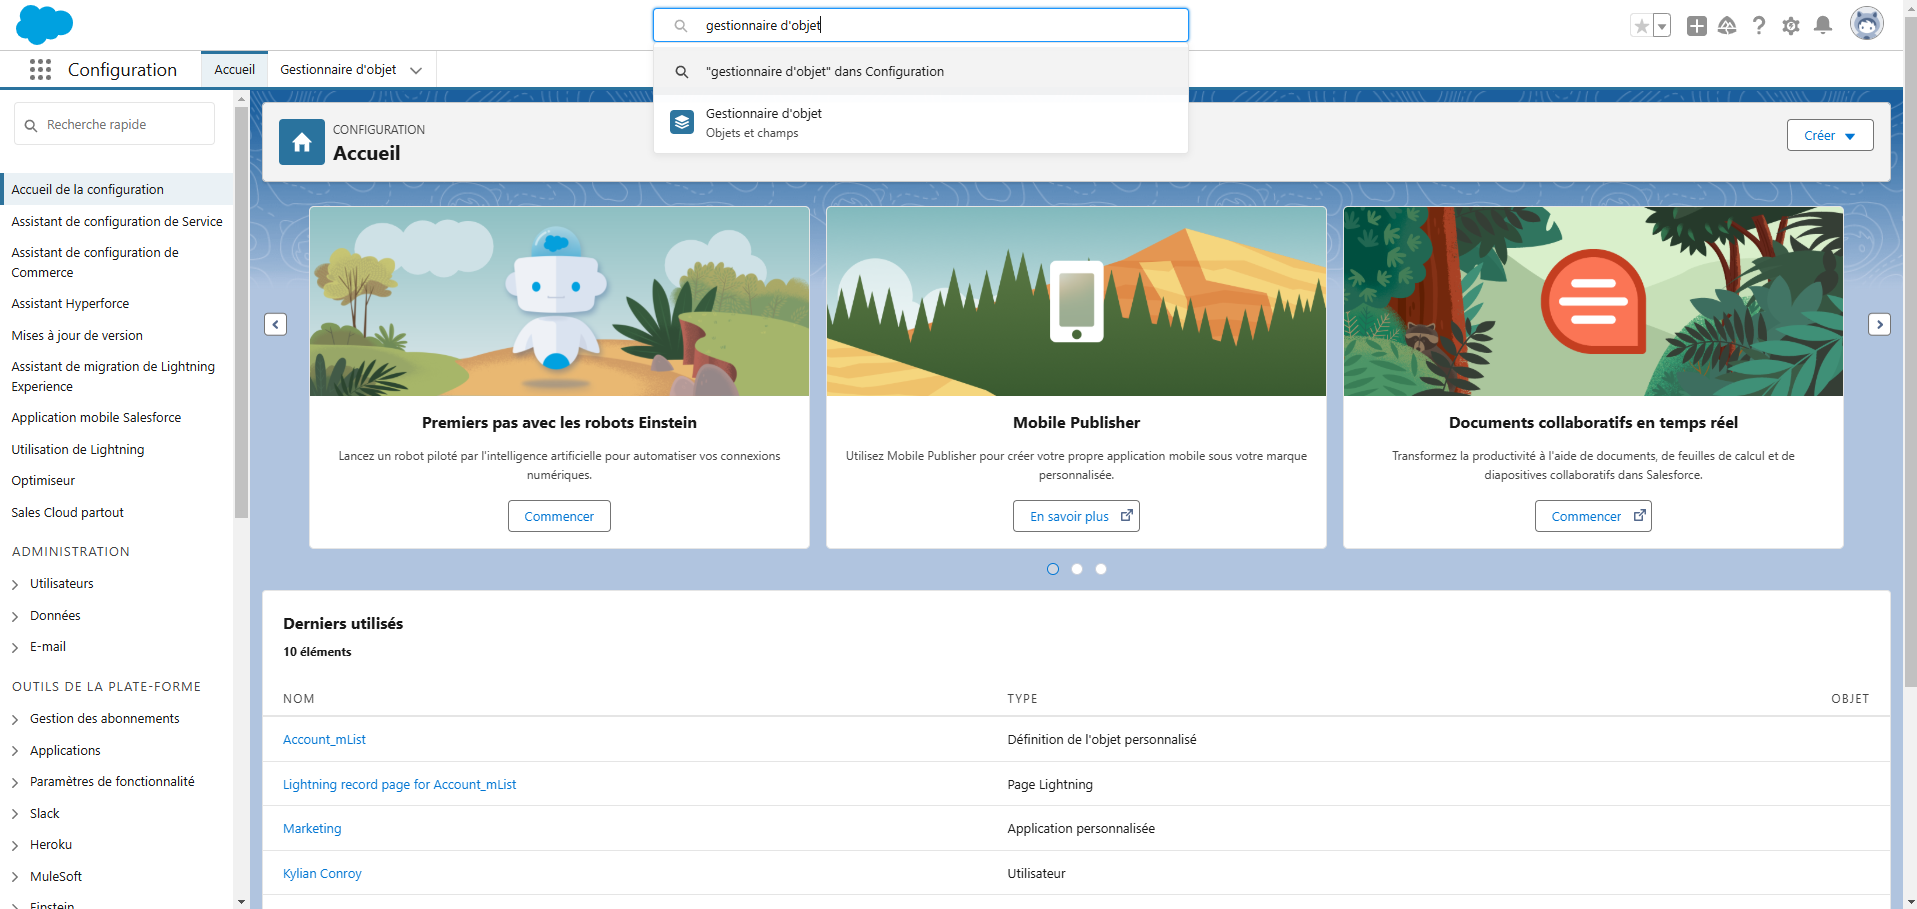1917x909 pixels.
Task: Open the setup gear icon
Action: (1791, 26)
